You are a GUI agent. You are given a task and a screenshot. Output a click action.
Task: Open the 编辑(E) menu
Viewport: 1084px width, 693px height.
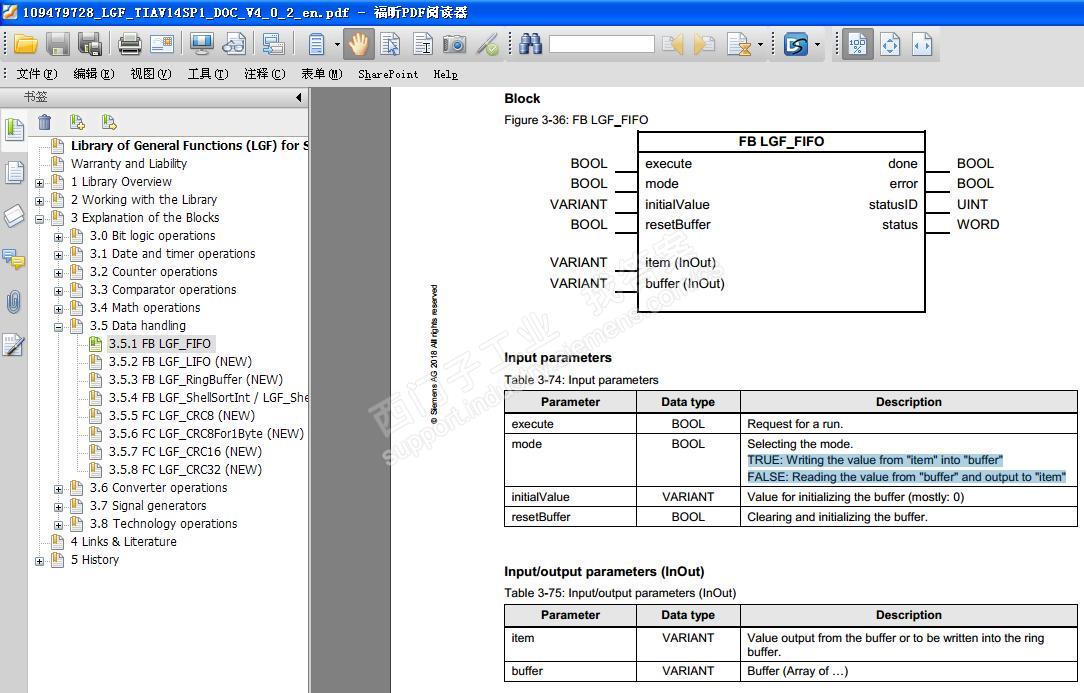click(94, 74)
